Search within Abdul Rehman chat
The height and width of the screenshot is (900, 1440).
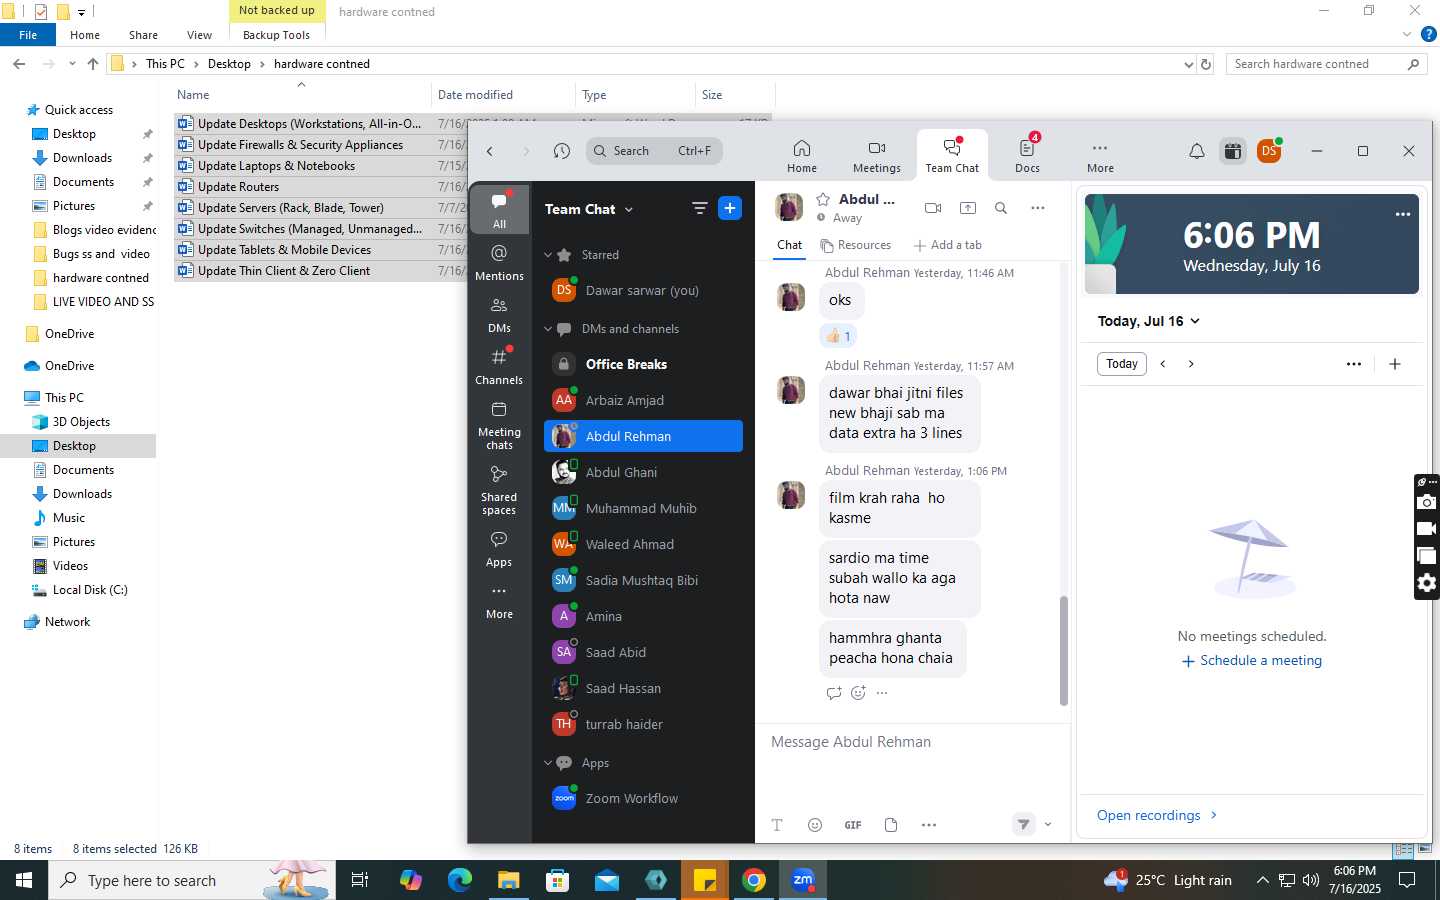point(1001,208)
